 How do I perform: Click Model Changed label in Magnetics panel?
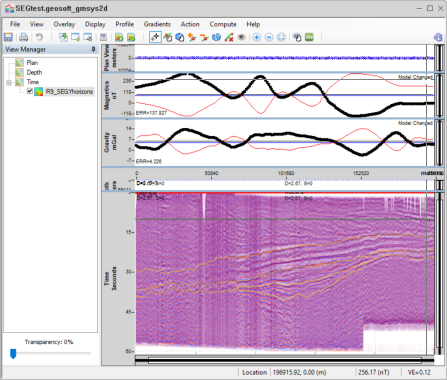(x=415, y=77)
